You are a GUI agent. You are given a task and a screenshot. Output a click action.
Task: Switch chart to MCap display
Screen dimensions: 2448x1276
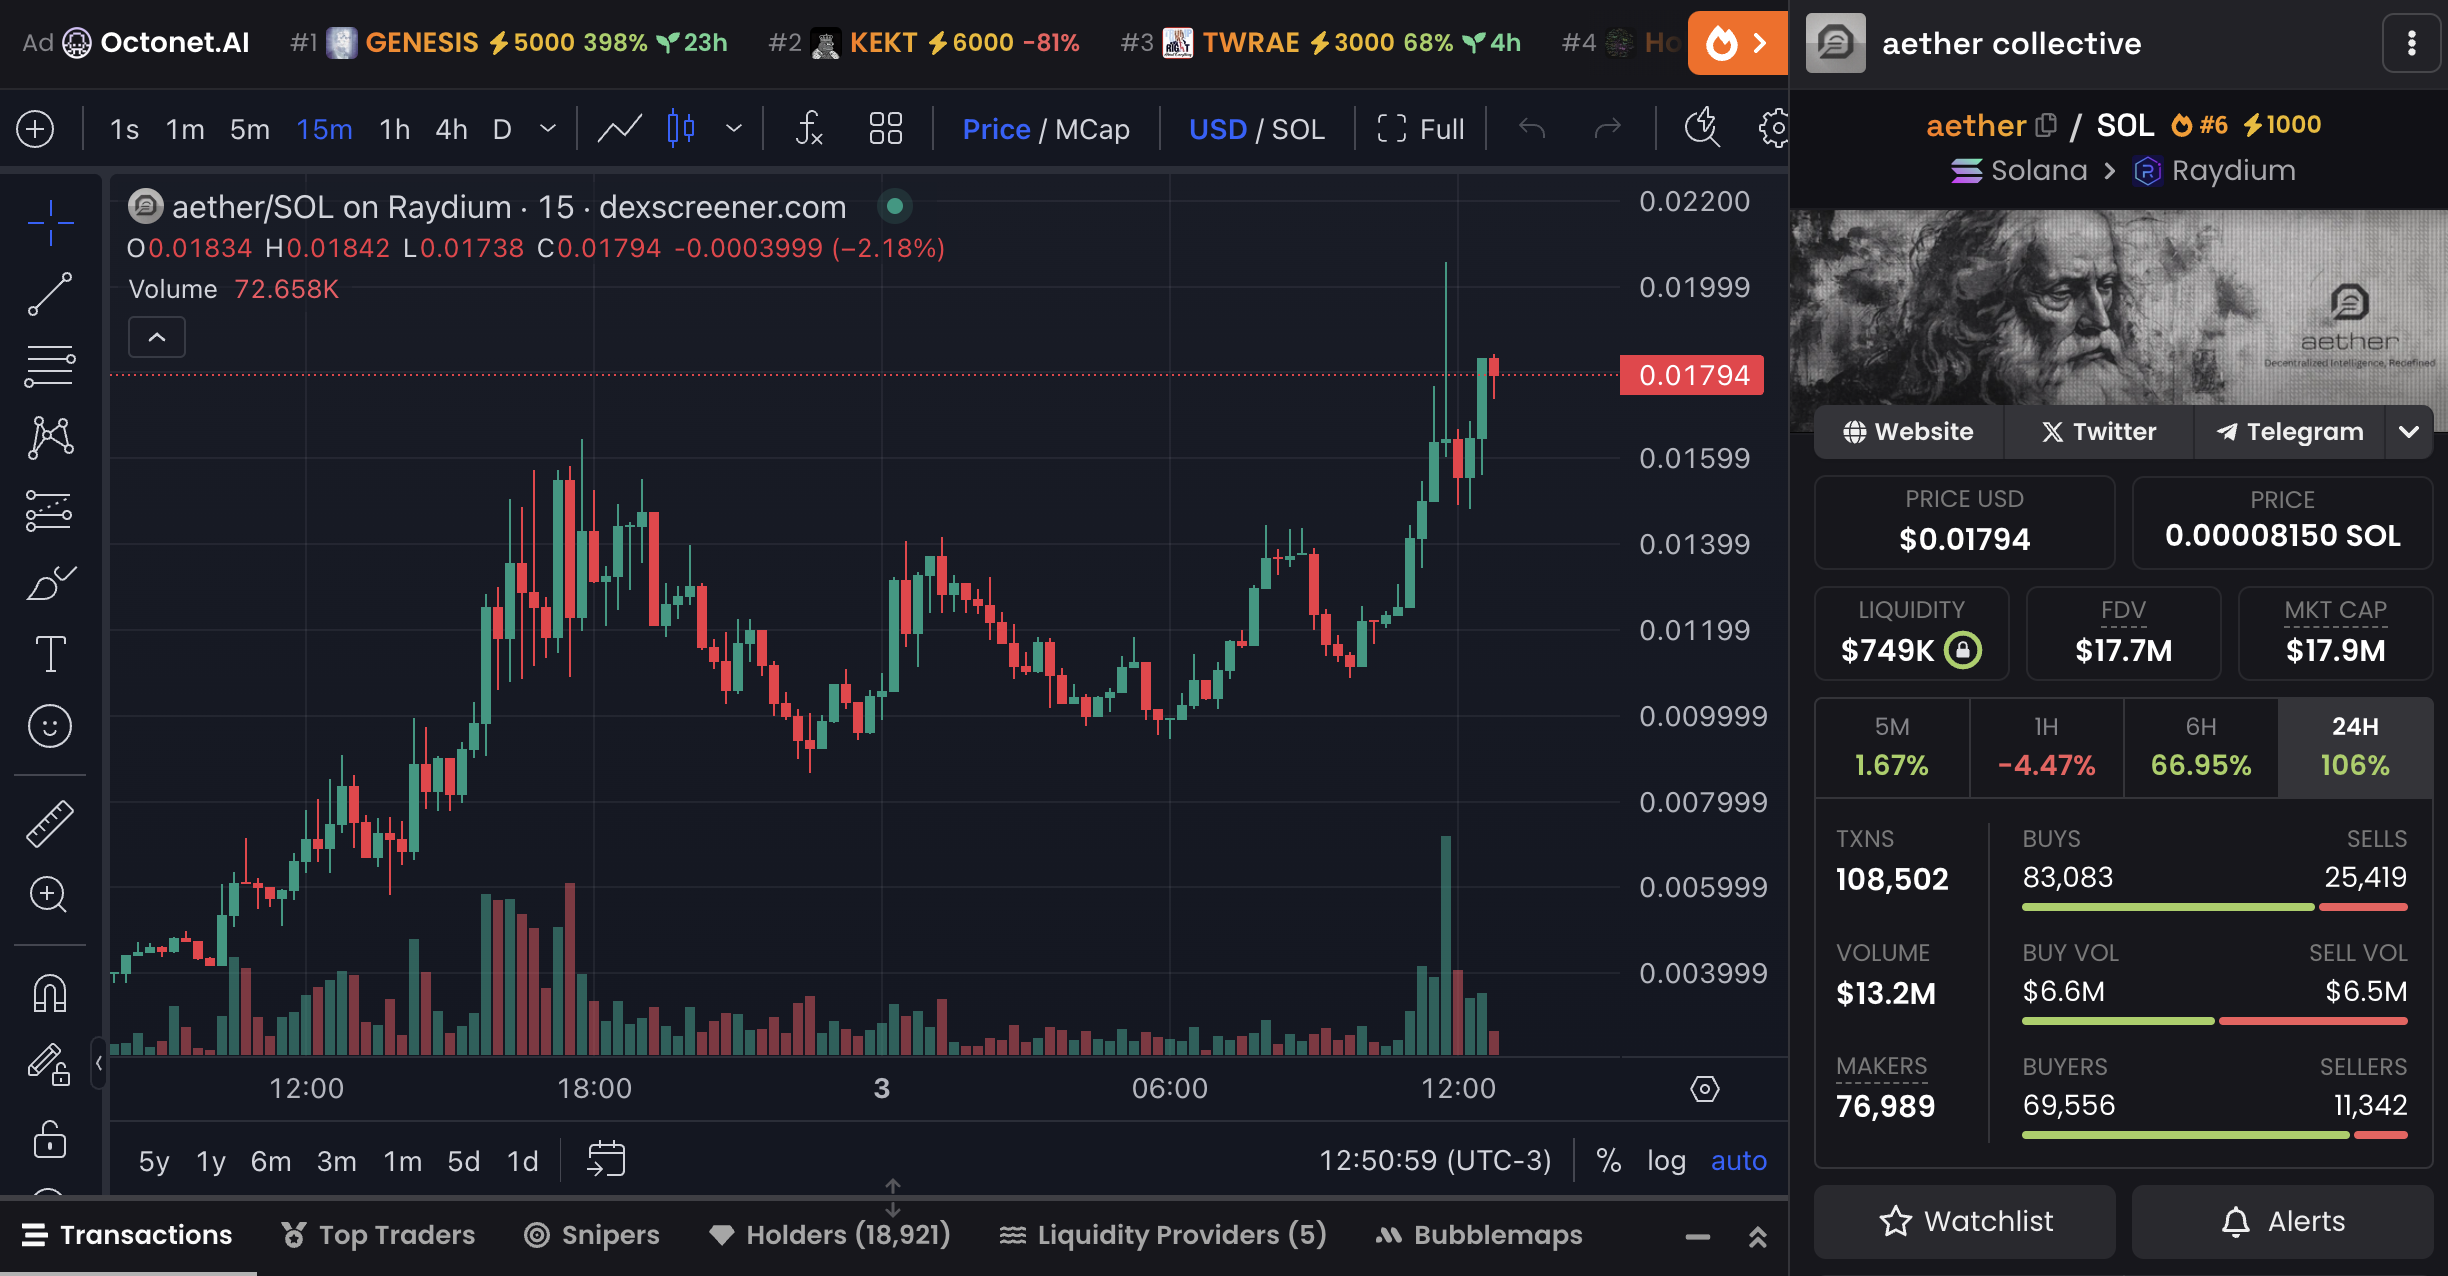pos(1092,129)
